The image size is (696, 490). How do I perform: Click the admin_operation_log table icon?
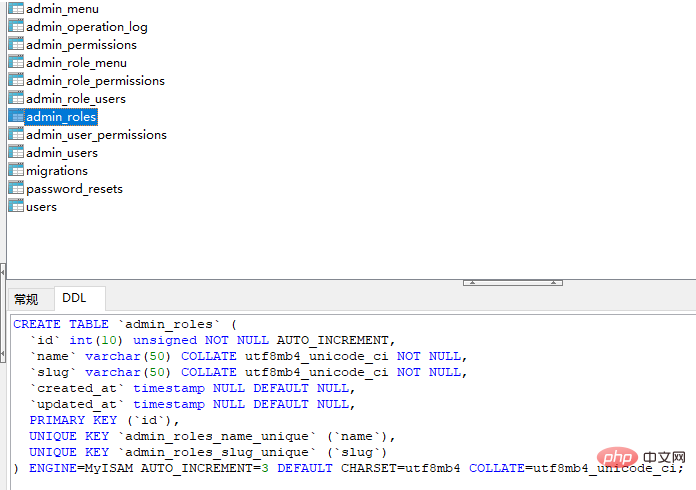click(16, 27)
